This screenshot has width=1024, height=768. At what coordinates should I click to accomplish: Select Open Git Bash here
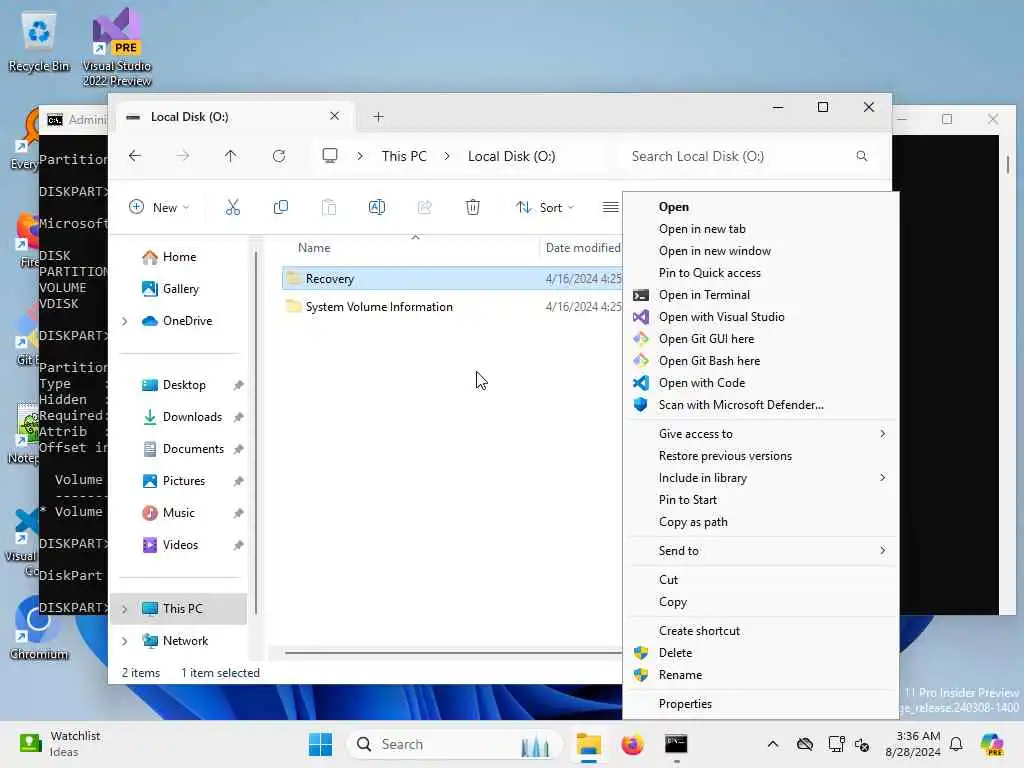click(x=761, y=361)
